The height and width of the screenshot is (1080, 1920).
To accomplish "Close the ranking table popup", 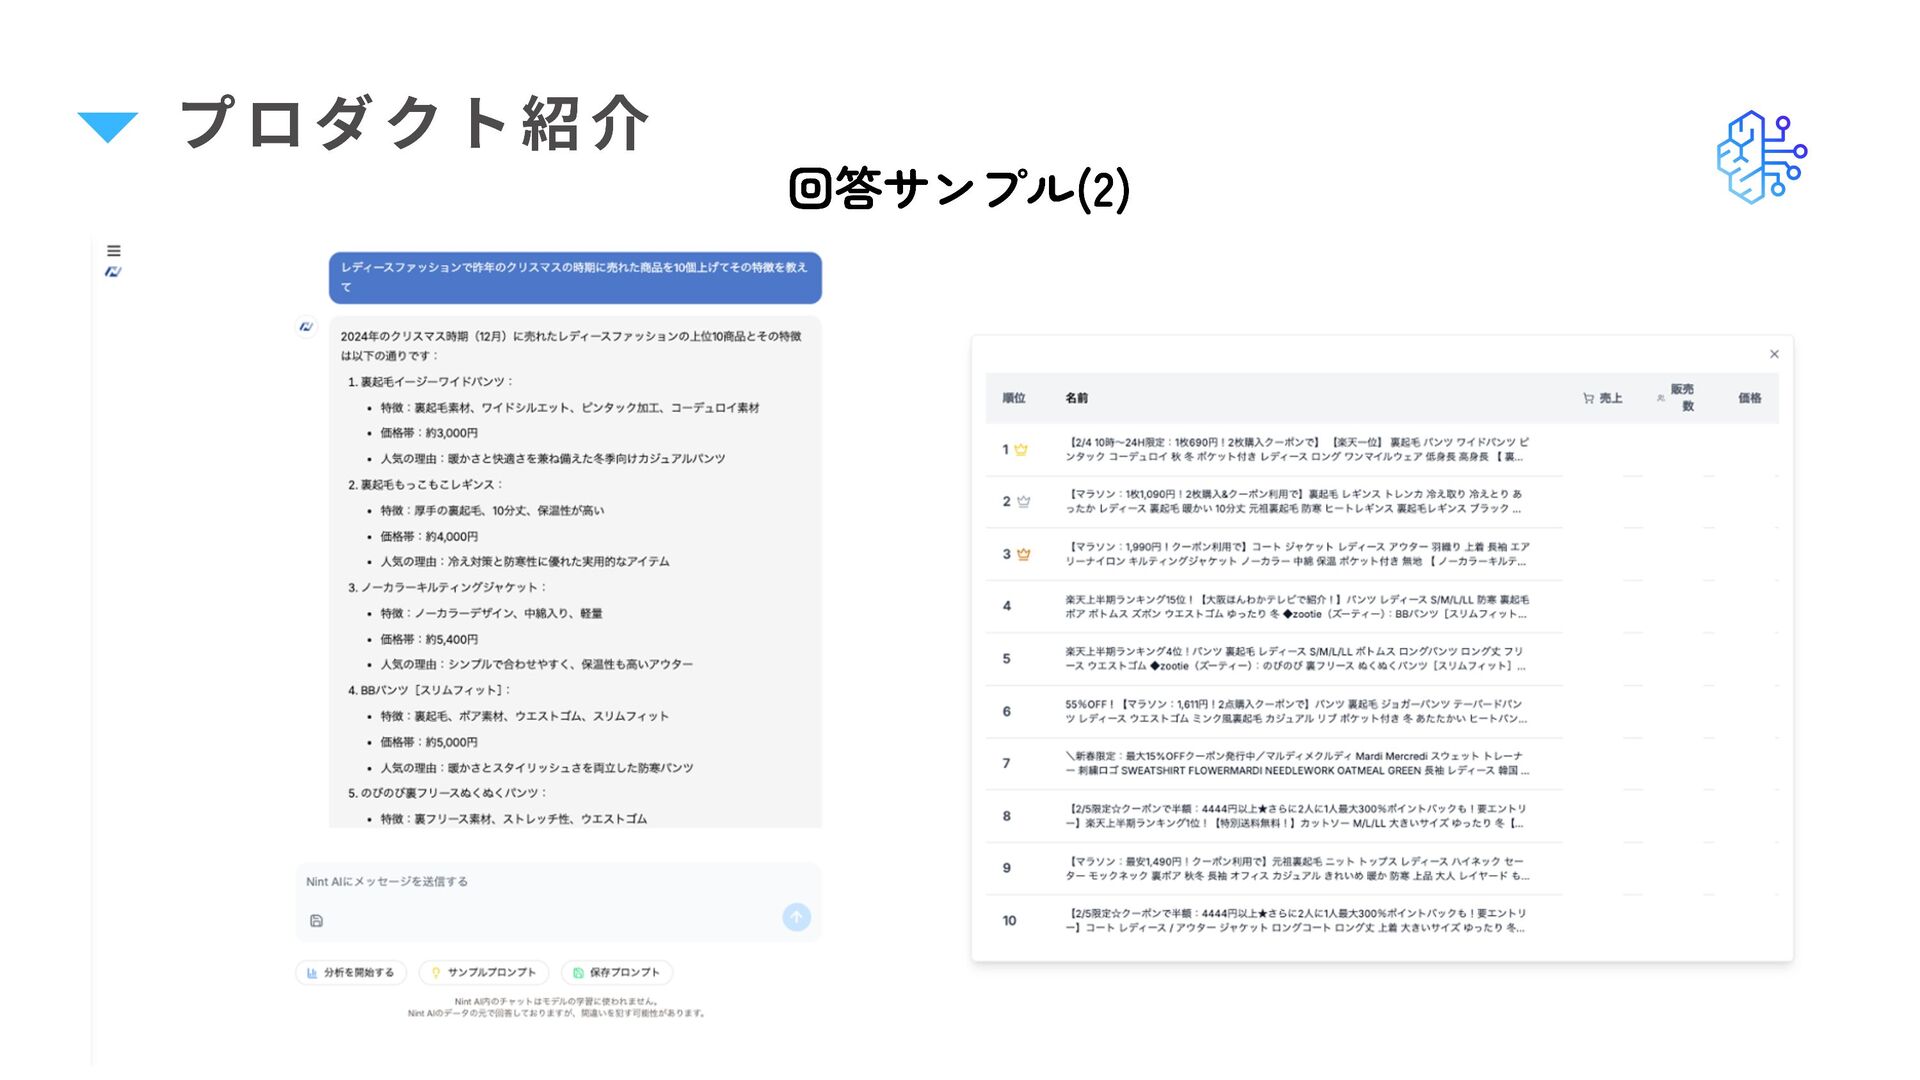I will click(x=1774, y=354).
